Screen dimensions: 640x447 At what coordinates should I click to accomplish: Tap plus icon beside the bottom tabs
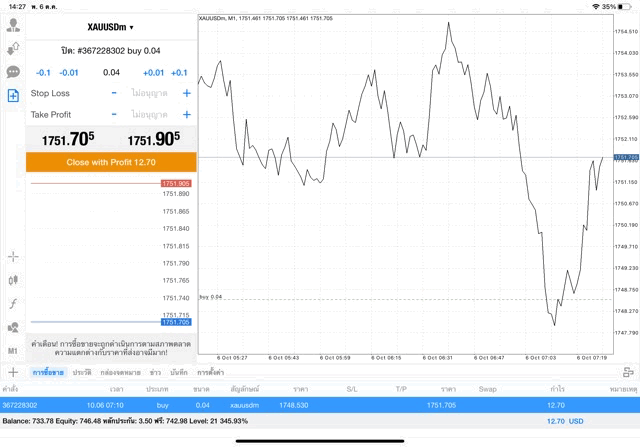point(13,372)
